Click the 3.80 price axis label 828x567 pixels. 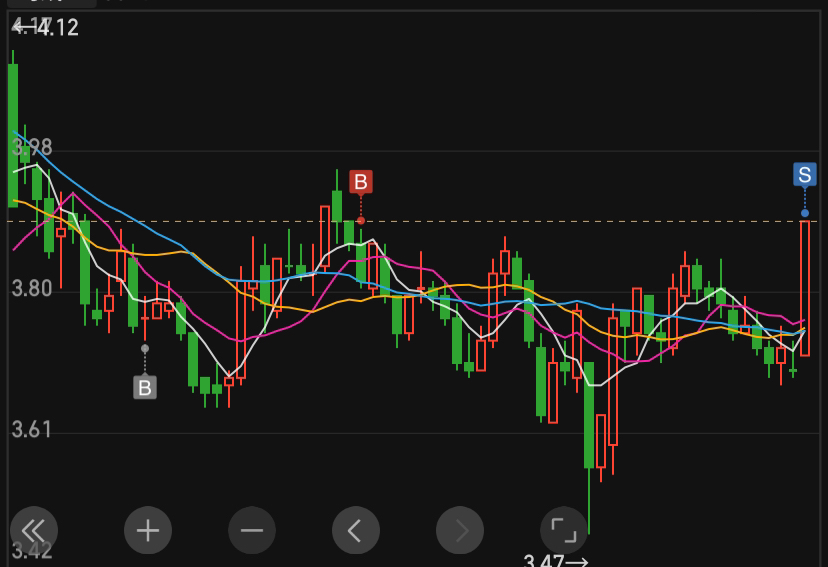coord(32,289)
